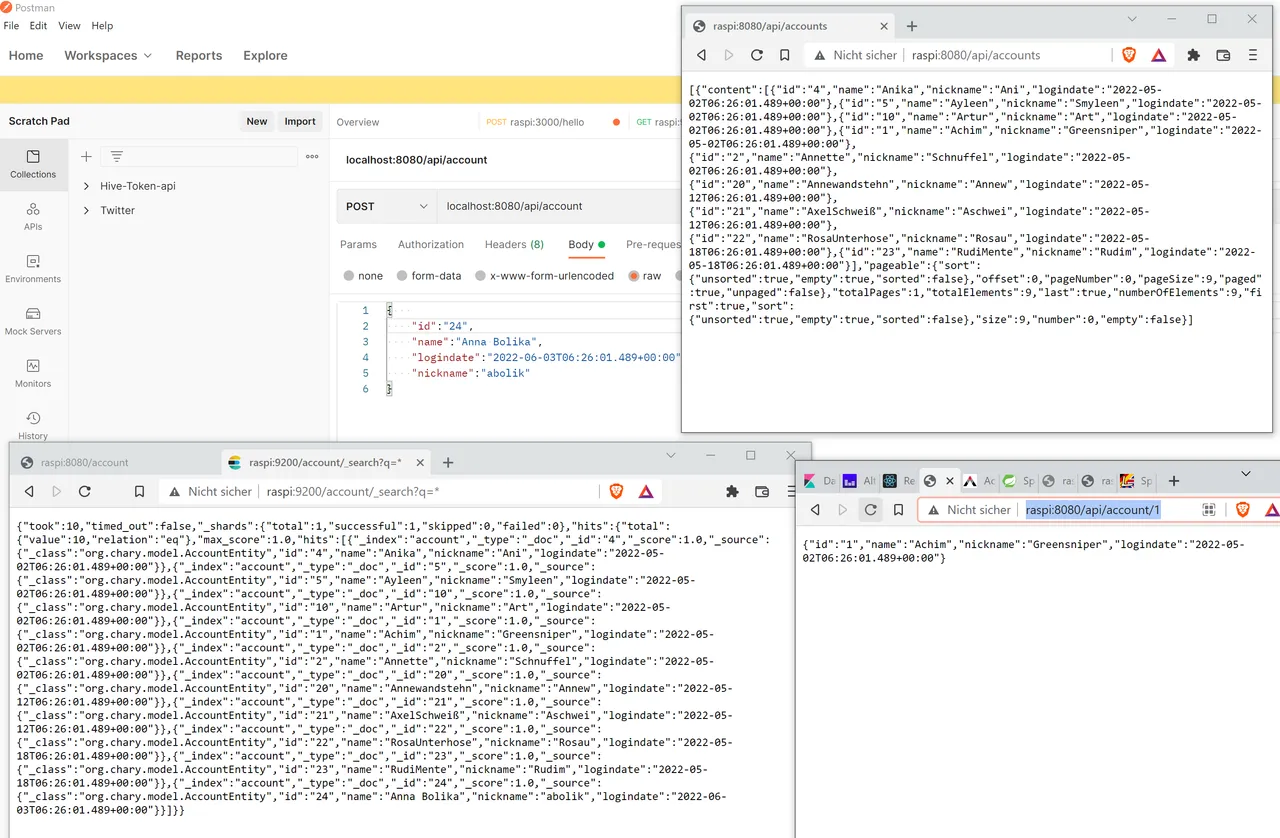Open the tab list chevron in account/1 window
1280x838 pixels.
tap(1246, 474)
